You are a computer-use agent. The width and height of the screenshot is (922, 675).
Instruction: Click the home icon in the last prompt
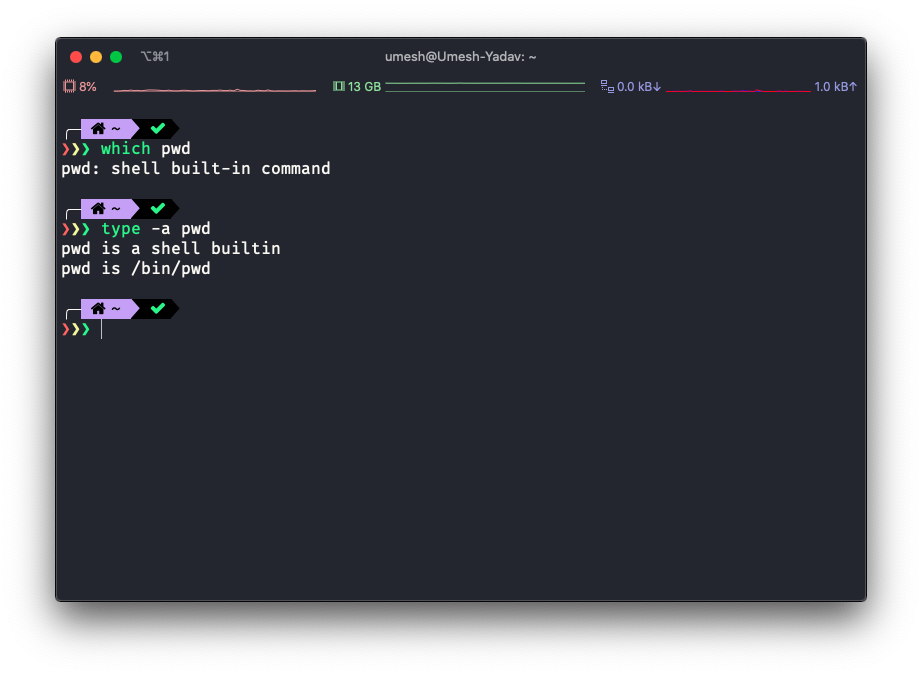(98, 309)
